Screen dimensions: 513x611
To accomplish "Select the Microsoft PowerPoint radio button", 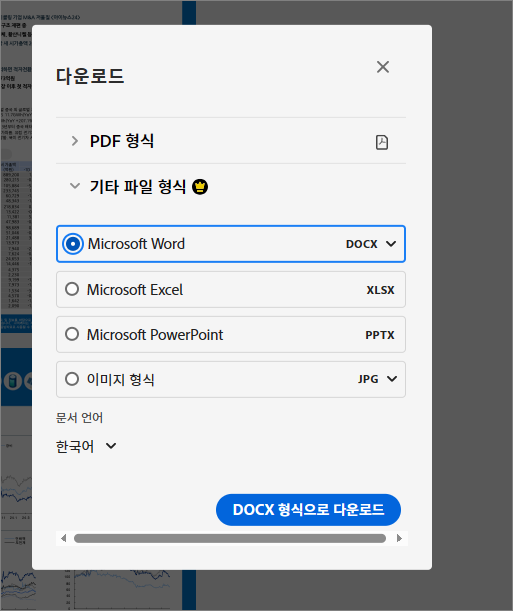I will pyautogui.click(x=72, y=334).
